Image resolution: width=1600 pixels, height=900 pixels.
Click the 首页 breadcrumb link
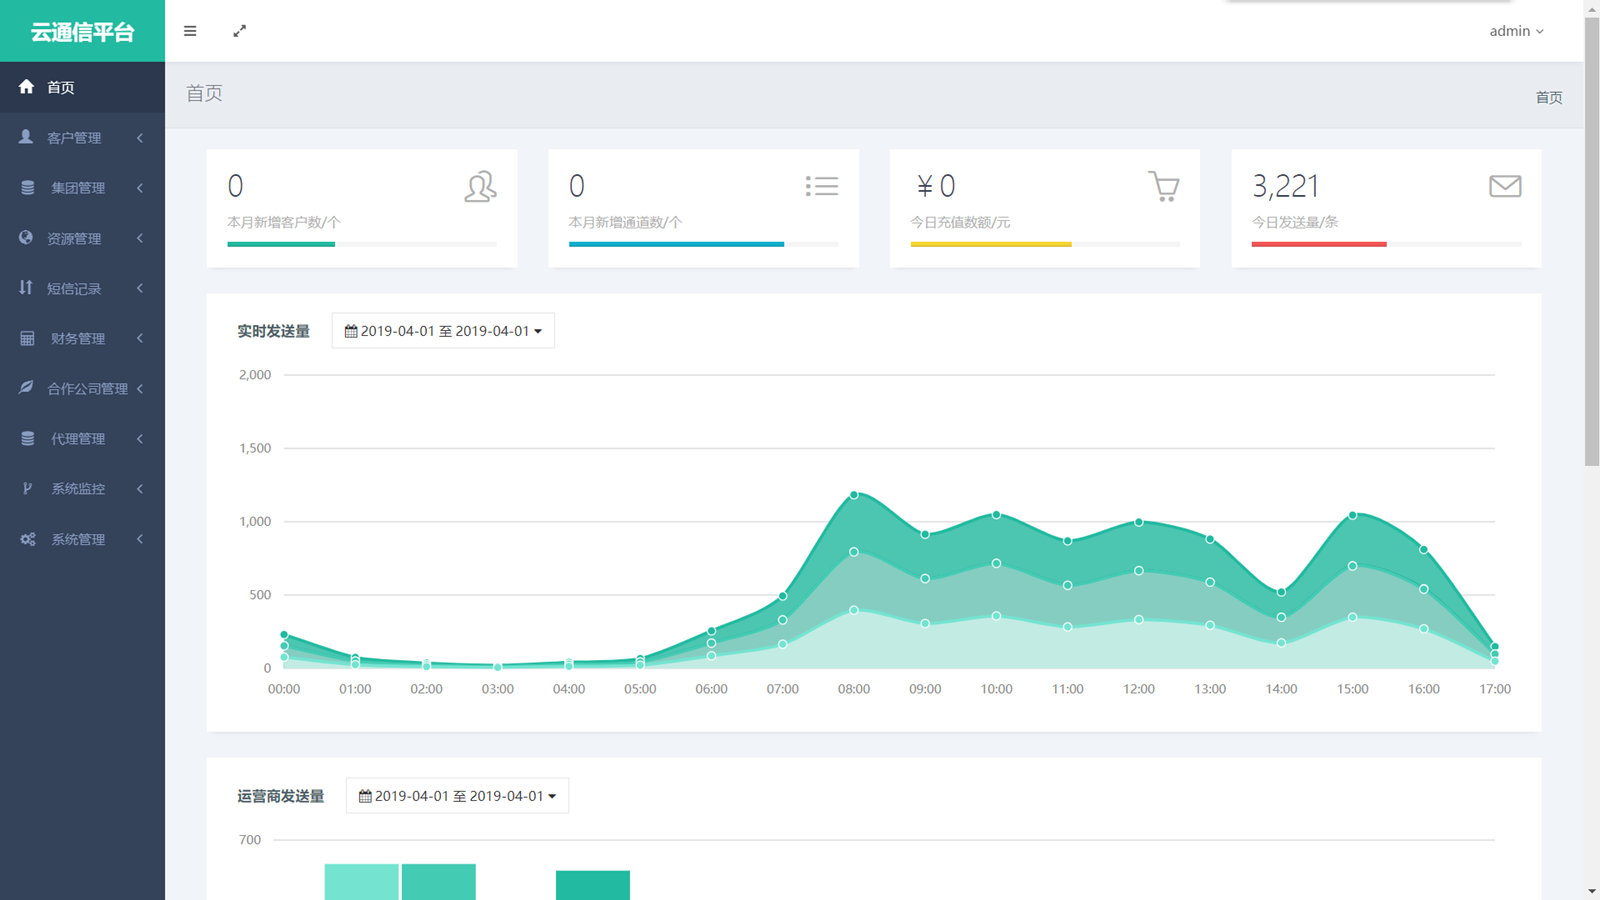1548,97
